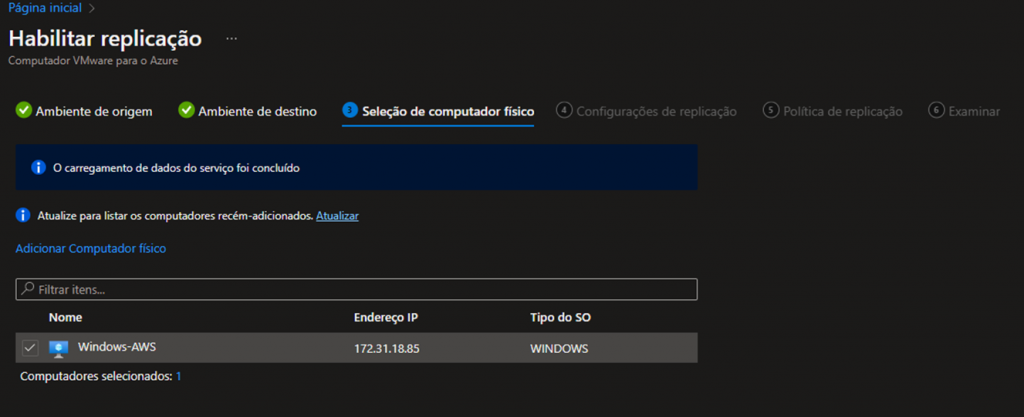Image resolution: width=1024 pixels, height=417 pixels.
Task: Click the info icon beside the Atualize message
Action: [x=23, y=216]
